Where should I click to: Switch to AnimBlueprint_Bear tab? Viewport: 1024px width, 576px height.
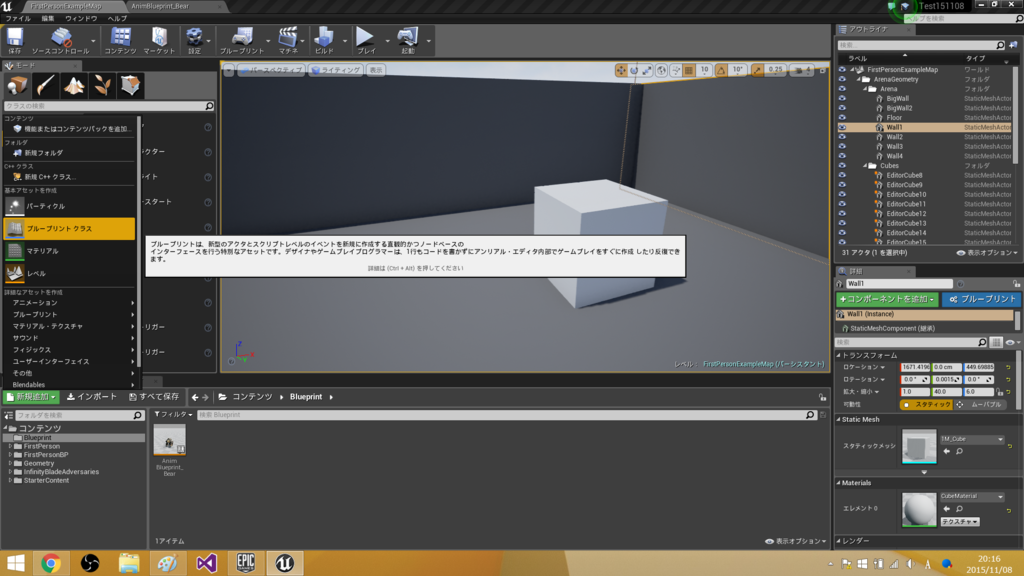pyautogui.click(x=160, y=6)
